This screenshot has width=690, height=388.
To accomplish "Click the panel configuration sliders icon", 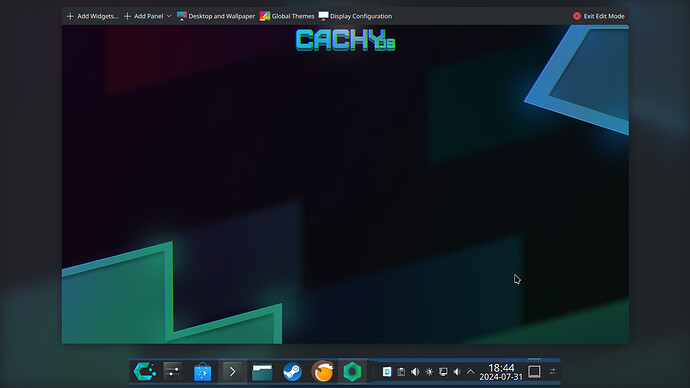I will coord(552,372).
